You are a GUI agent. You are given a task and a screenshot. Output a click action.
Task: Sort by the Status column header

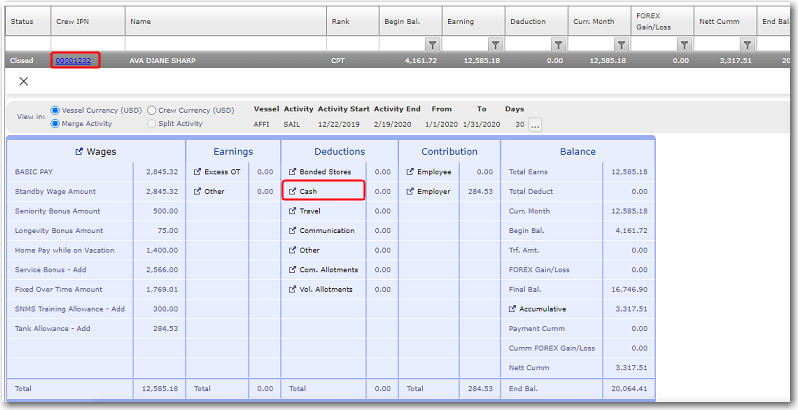pos(22,21)
